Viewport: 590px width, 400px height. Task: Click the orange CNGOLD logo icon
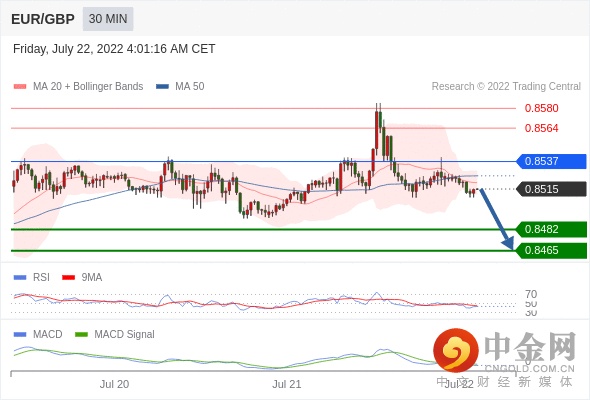point(456,351)
